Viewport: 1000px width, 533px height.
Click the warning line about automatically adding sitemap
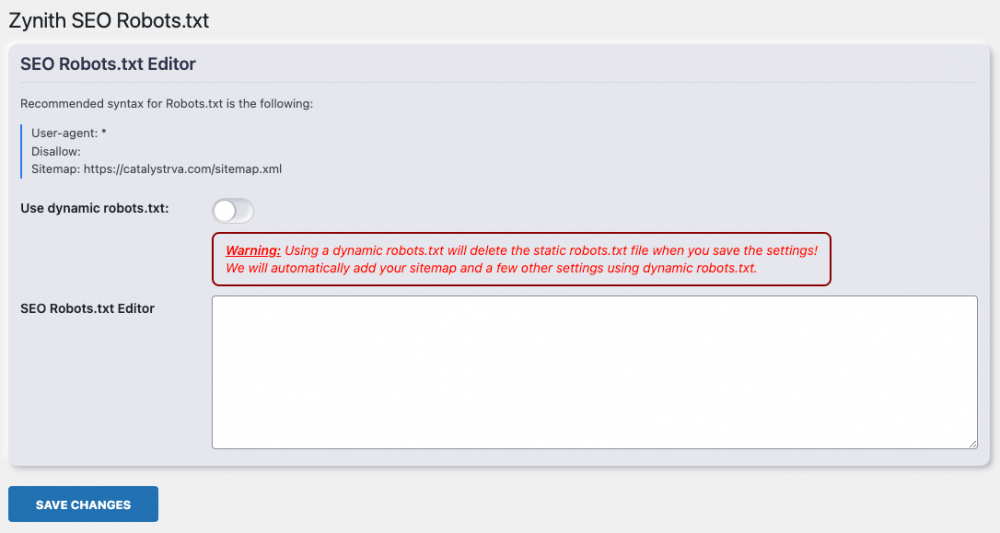[491, 268]
